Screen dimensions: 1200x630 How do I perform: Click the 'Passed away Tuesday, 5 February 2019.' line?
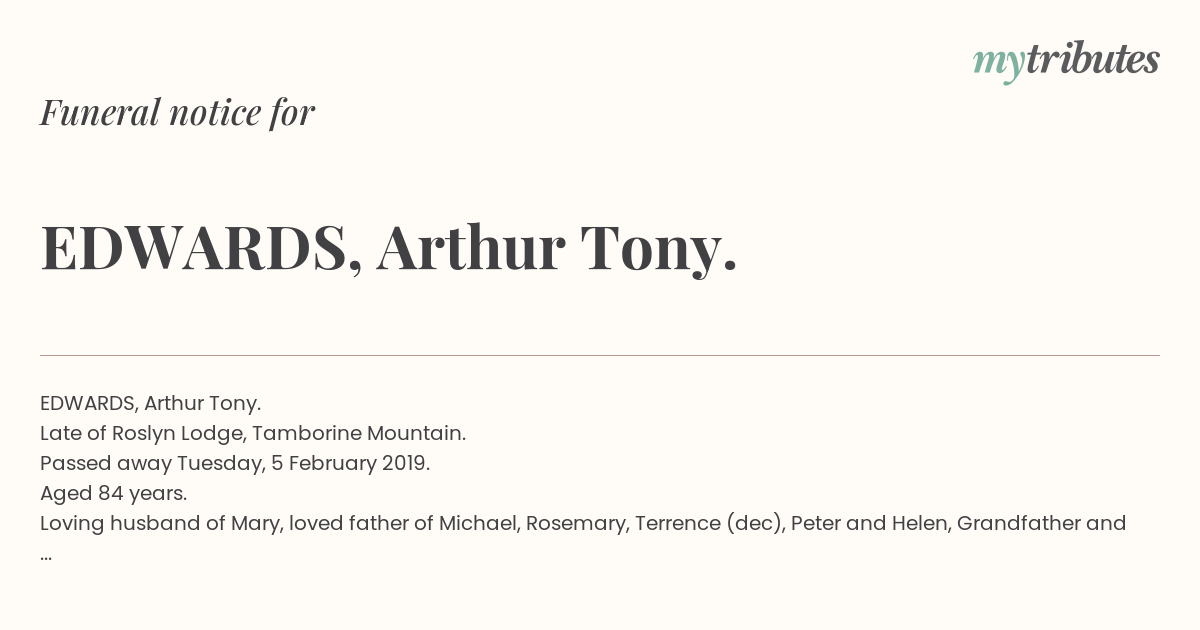pyautogui.click(x=235, y=463)
